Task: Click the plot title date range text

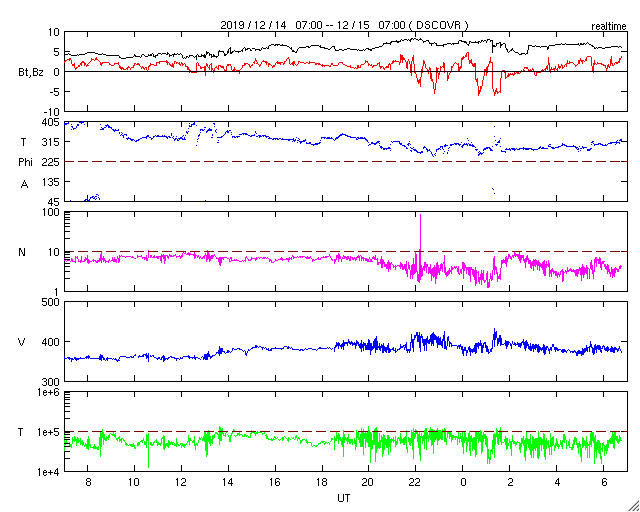Action: [344, 25]
